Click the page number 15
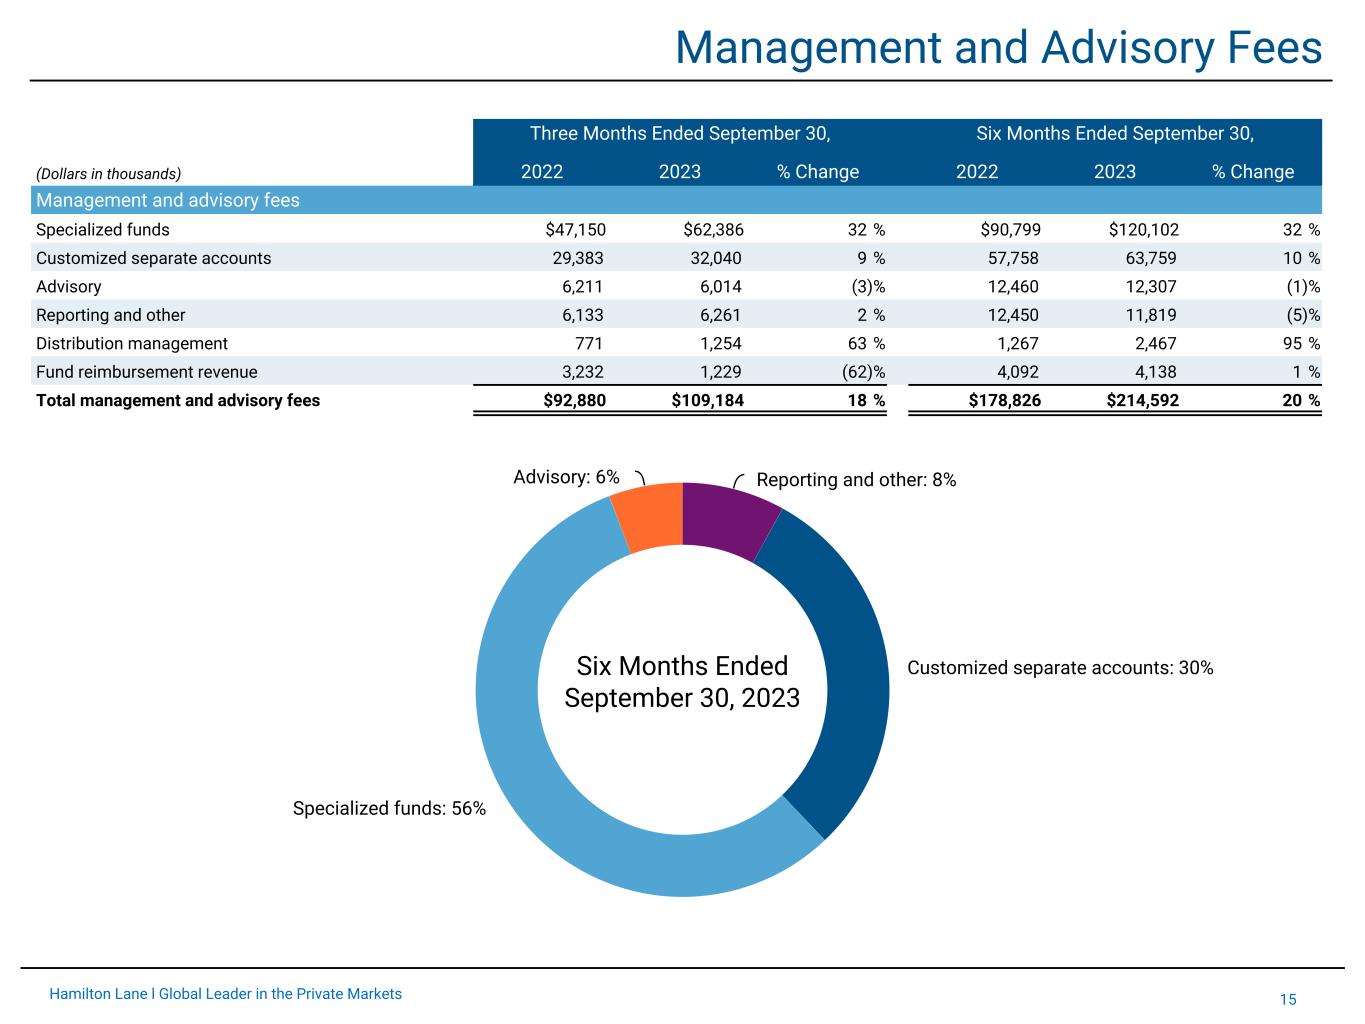 [x=1287, y=999]
